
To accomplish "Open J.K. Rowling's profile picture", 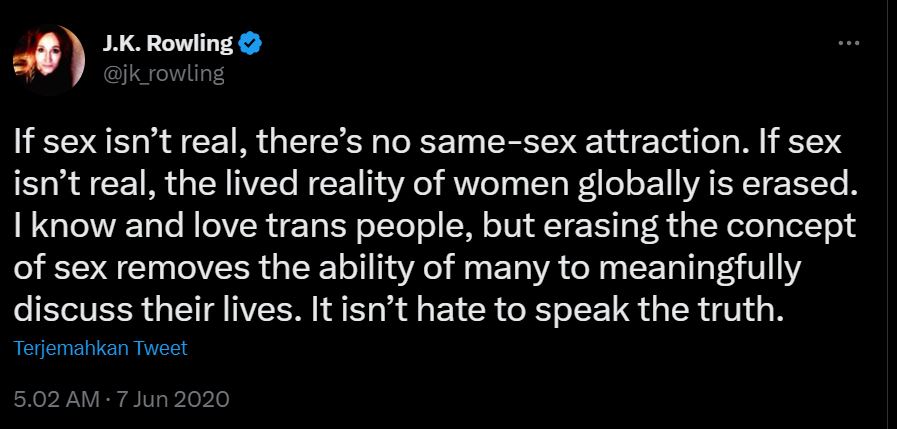I will [x=48, y=59].
